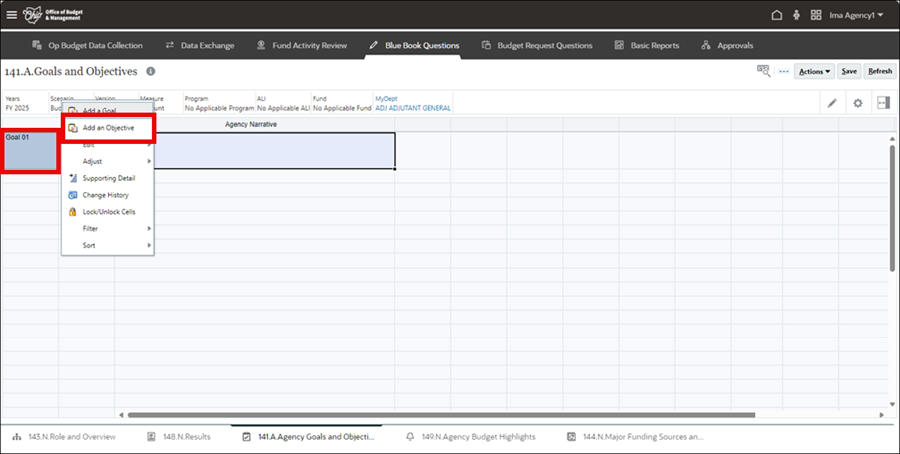The image size is (900, 454).
Task: Click the pencil edit icon
Action: (832, 103)
